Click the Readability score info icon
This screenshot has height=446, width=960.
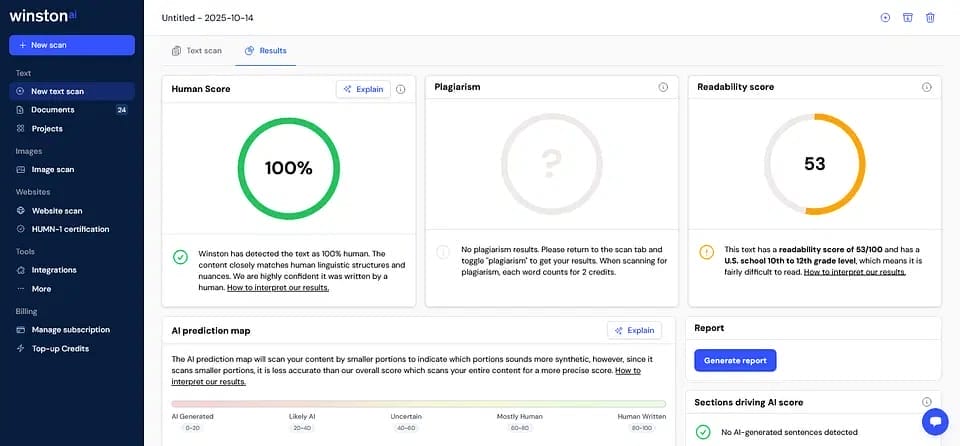(926, 88)
